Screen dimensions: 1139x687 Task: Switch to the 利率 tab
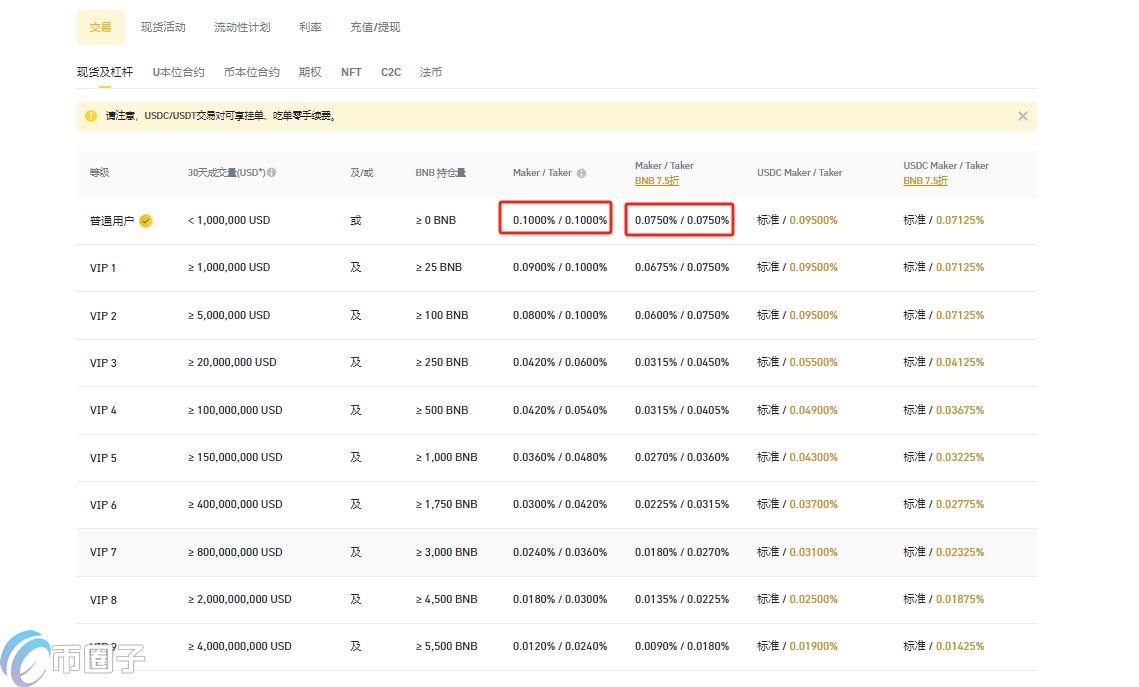click(310, 28)
